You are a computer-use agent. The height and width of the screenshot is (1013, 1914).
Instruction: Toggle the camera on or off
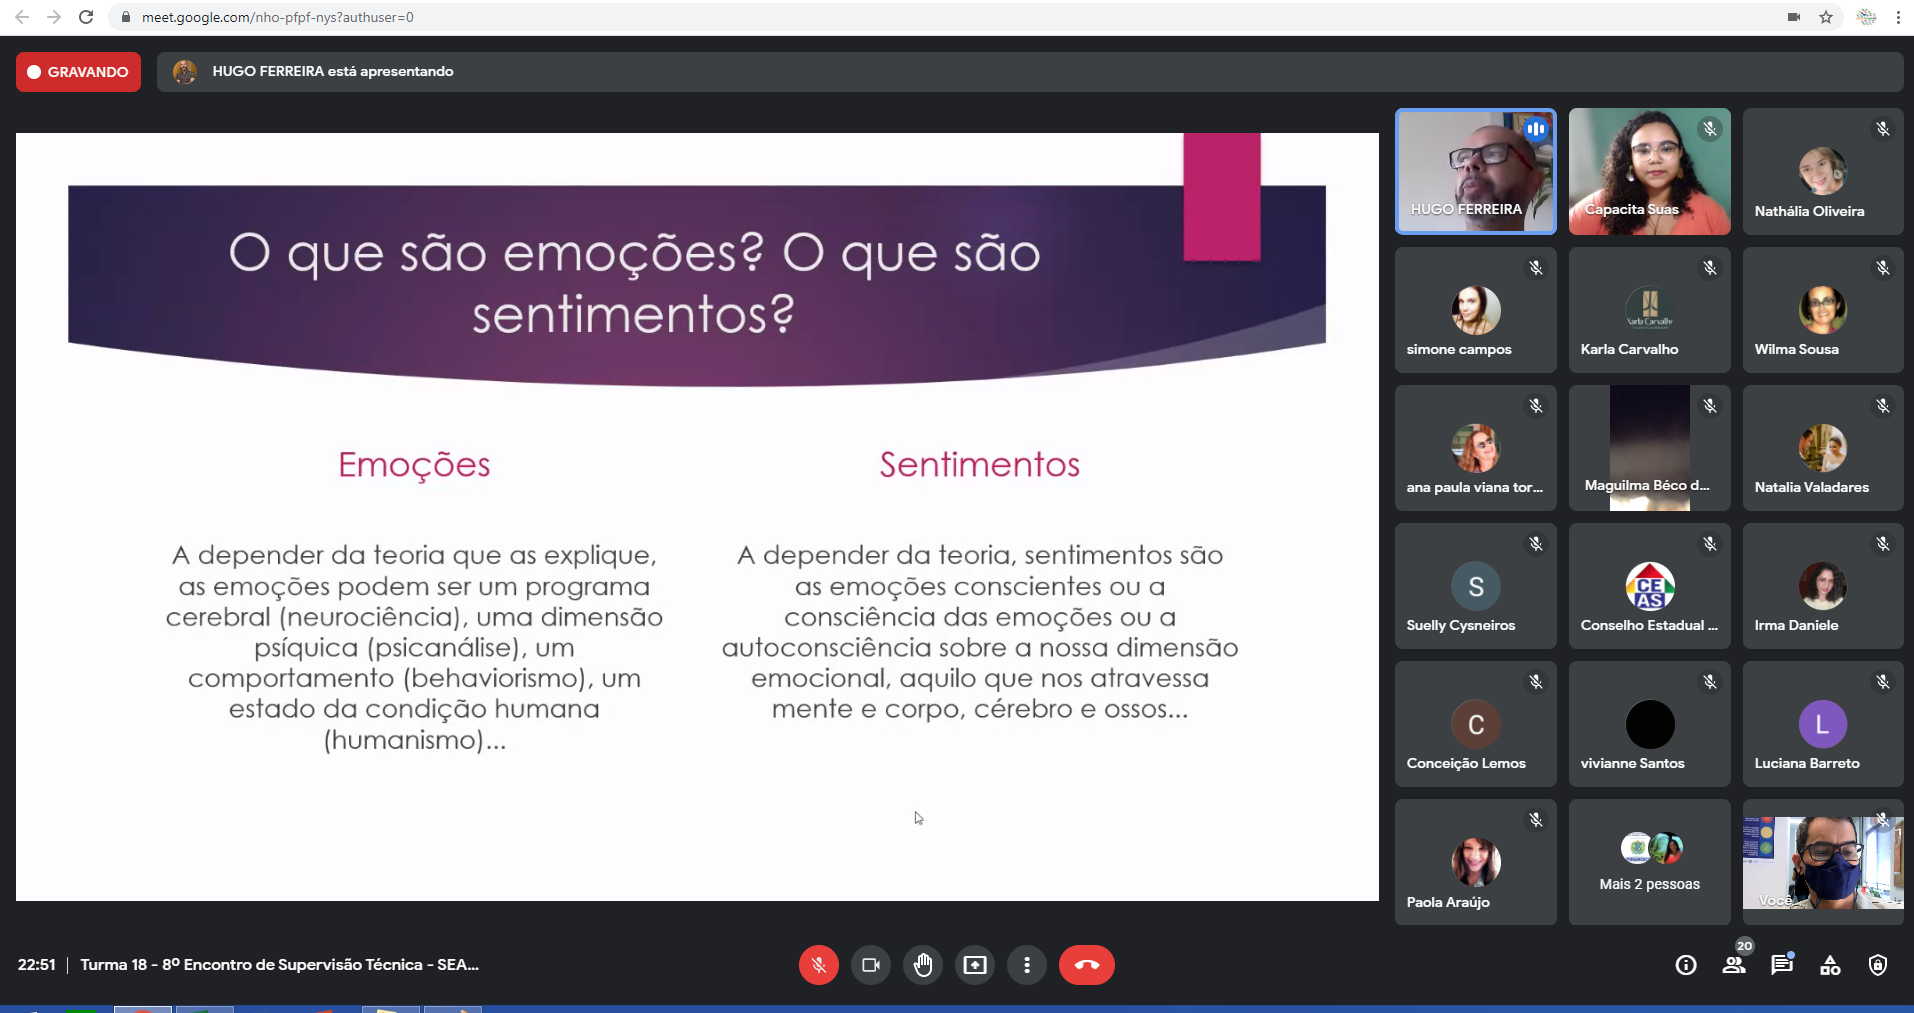pos(871,965)
